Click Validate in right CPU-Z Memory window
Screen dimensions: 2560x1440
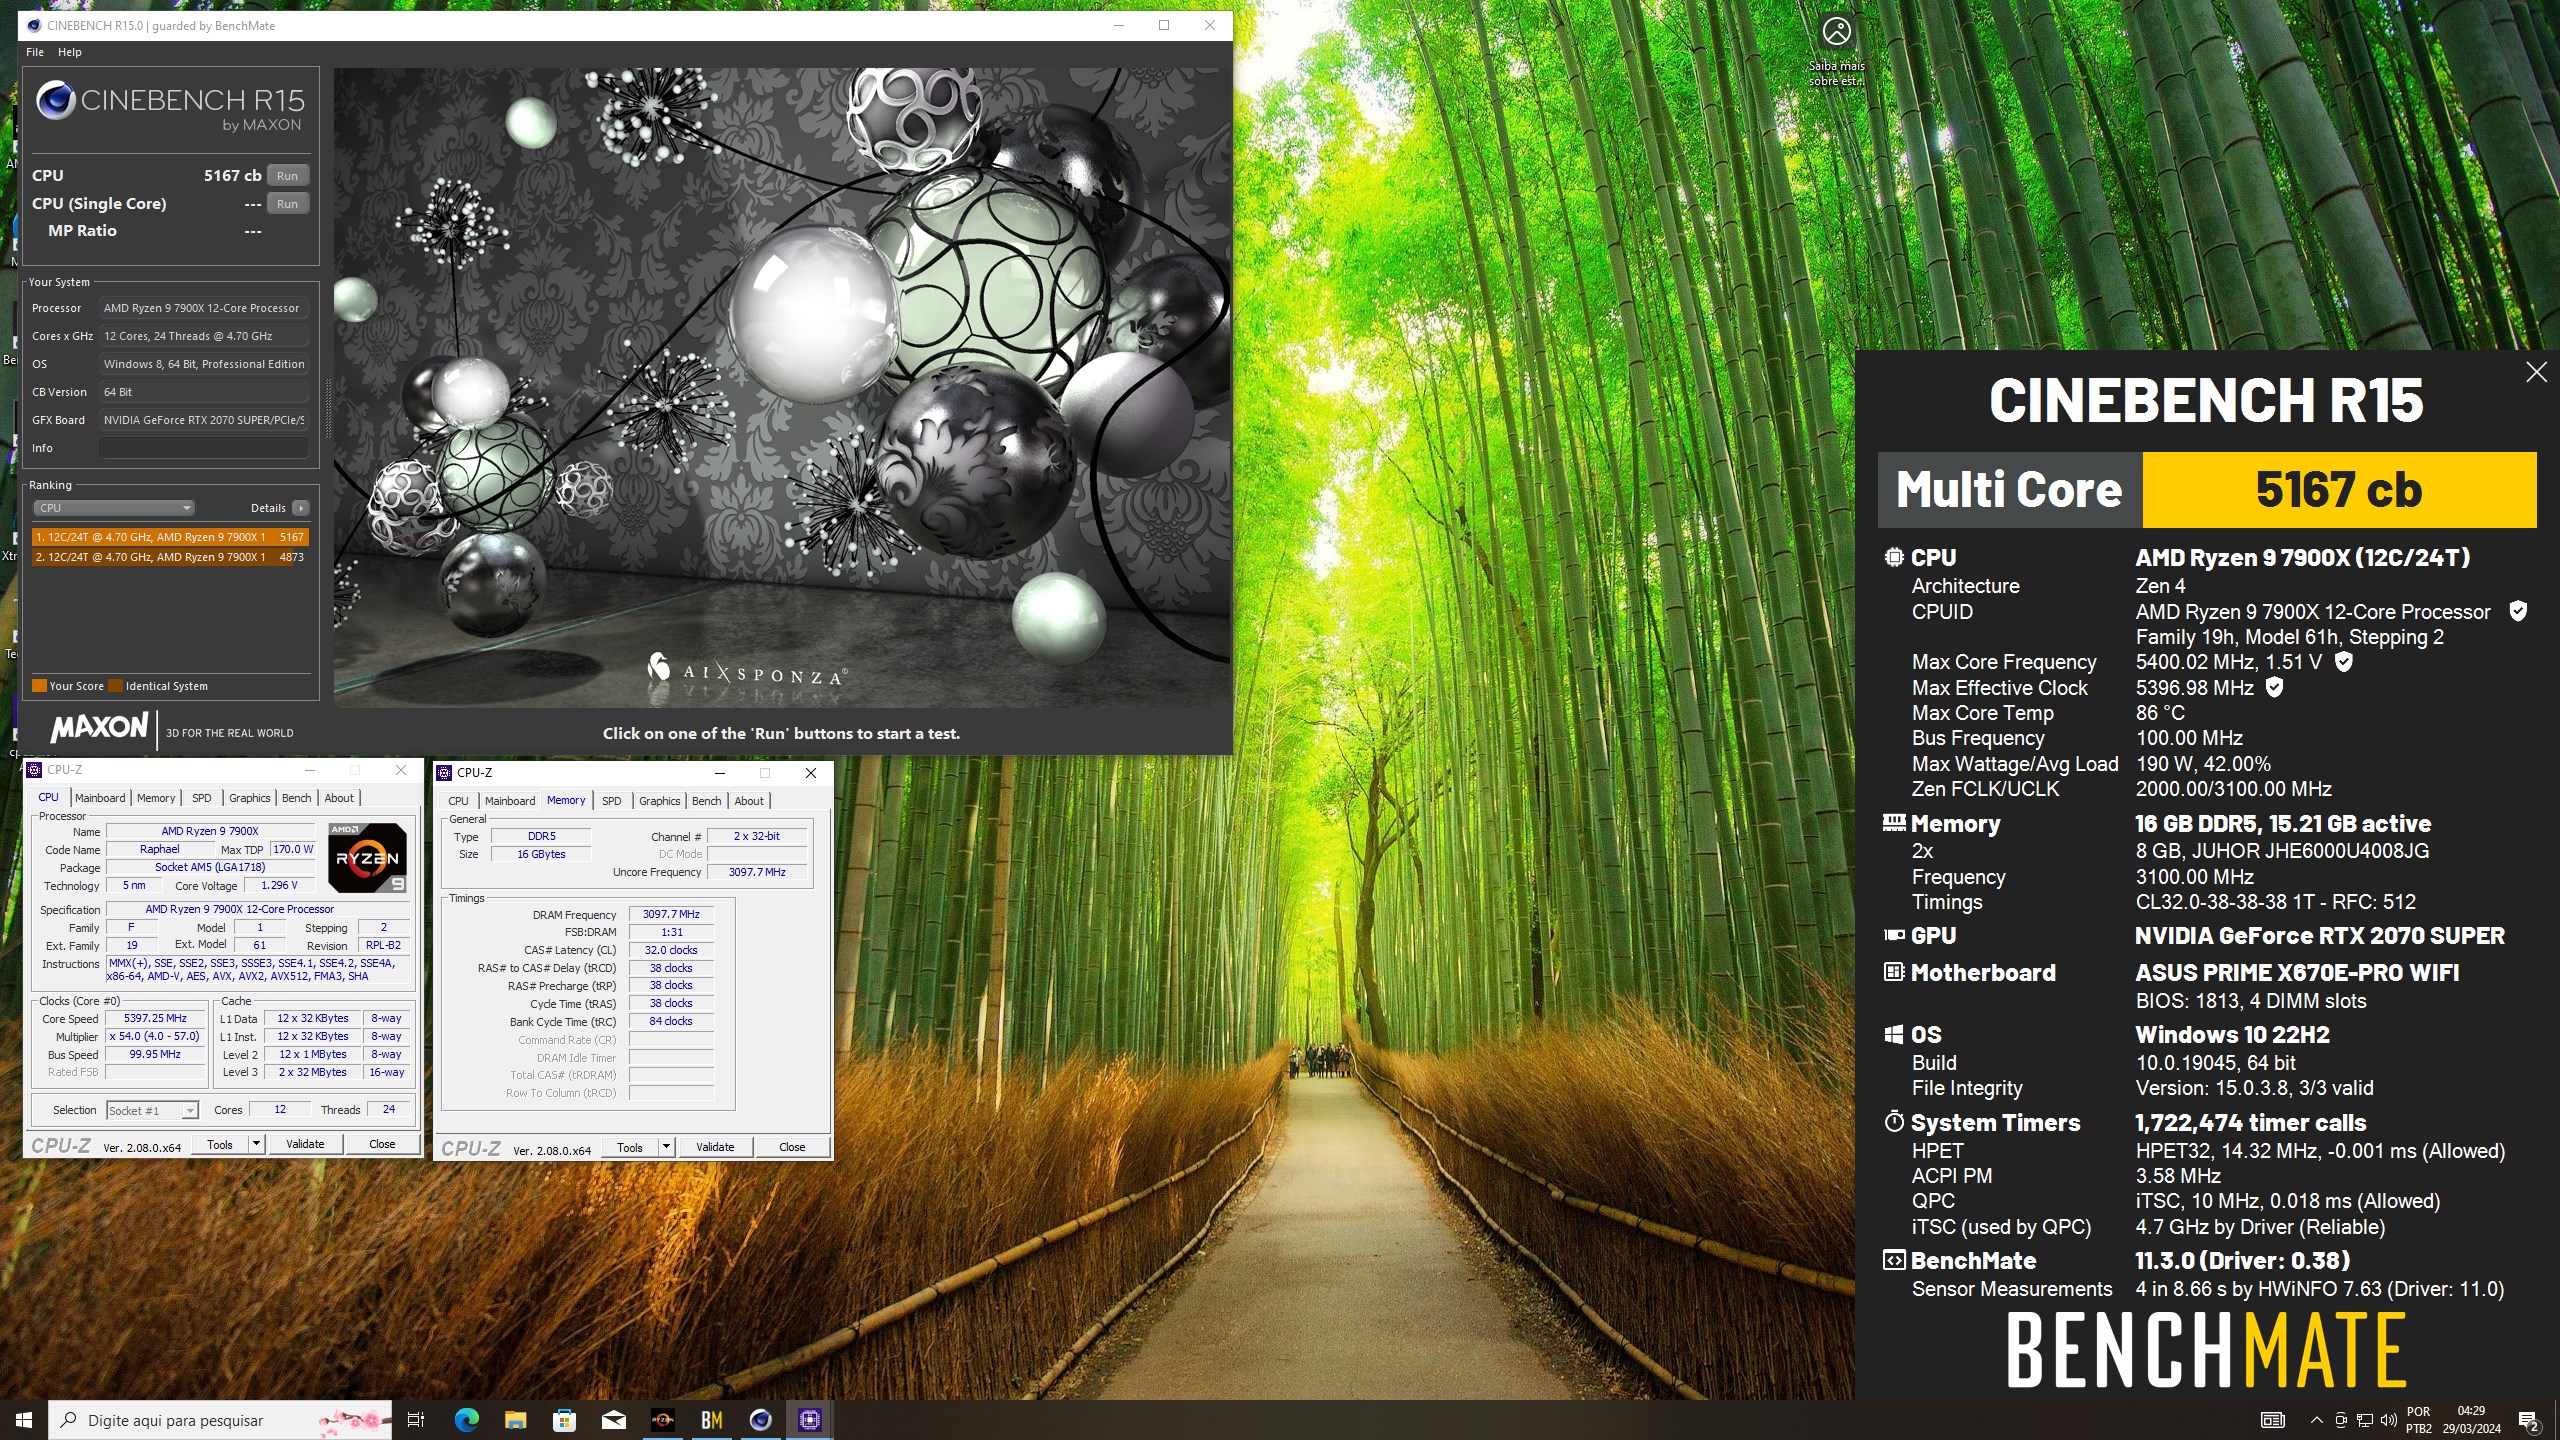(x=715, y=1147)
